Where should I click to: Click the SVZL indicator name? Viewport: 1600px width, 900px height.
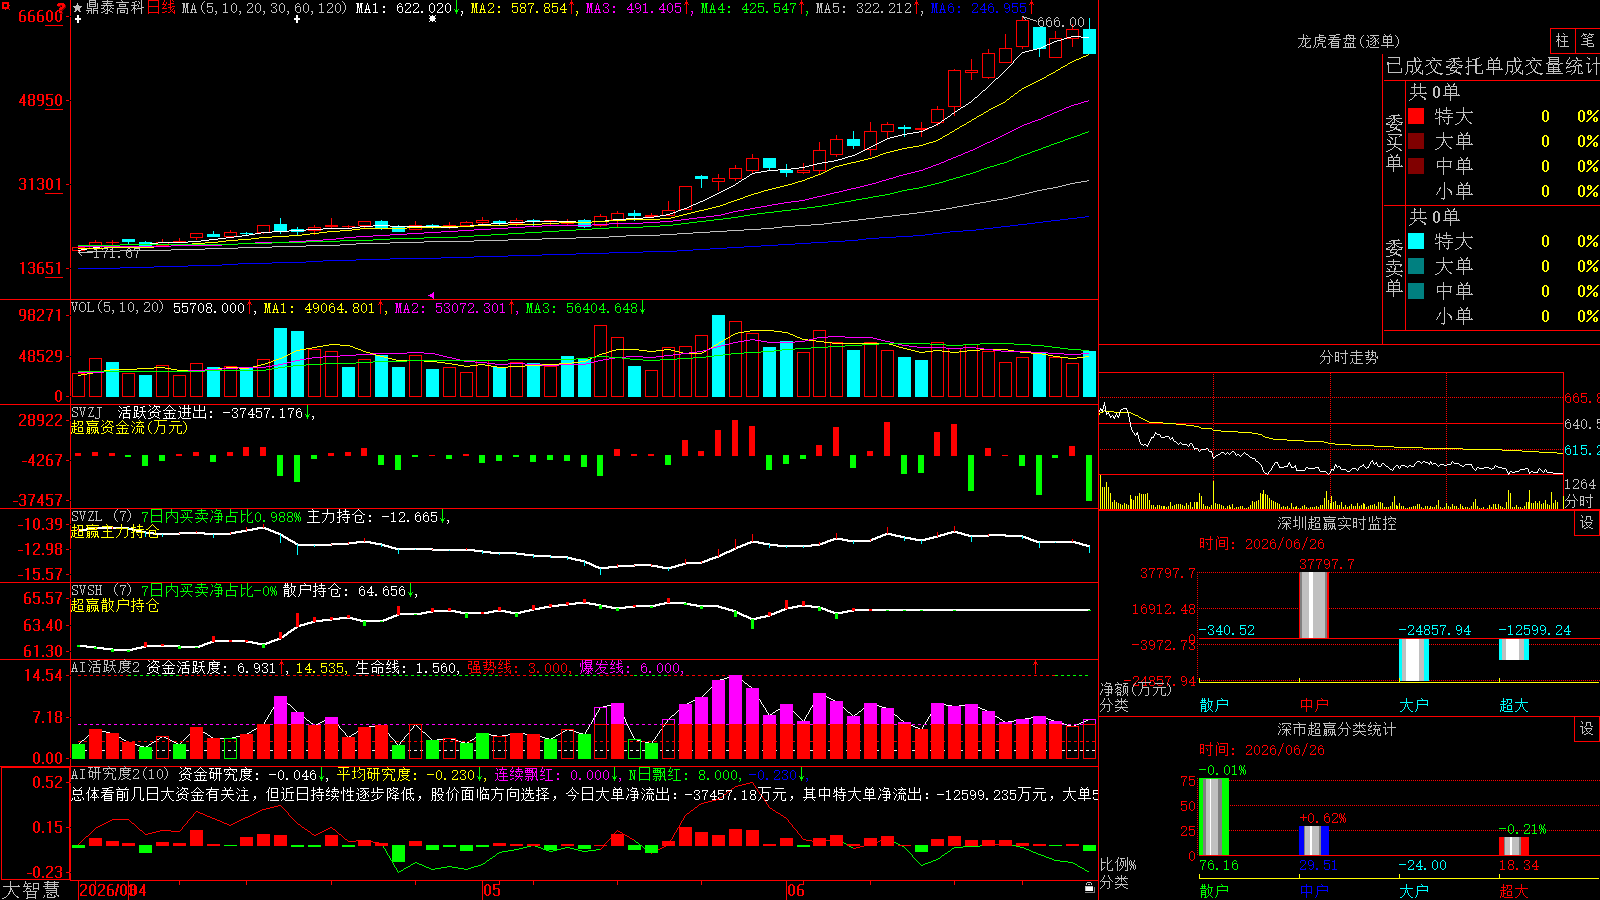coord(87,517)
